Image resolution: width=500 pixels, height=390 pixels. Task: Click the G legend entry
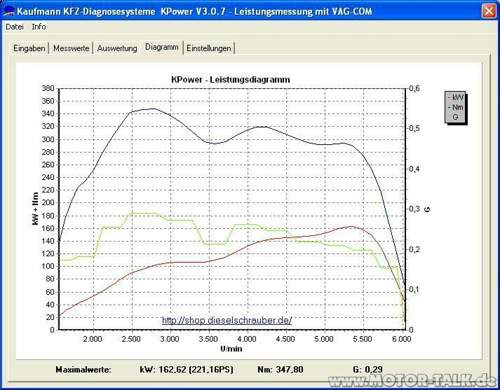coord(455,117)
